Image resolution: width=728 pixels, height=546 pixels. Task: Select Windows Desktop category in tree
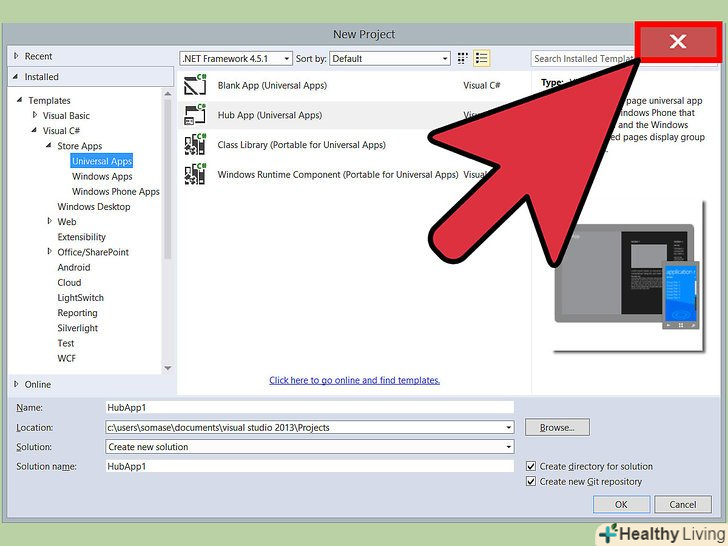pyautogui.click(x=94, y=207)
